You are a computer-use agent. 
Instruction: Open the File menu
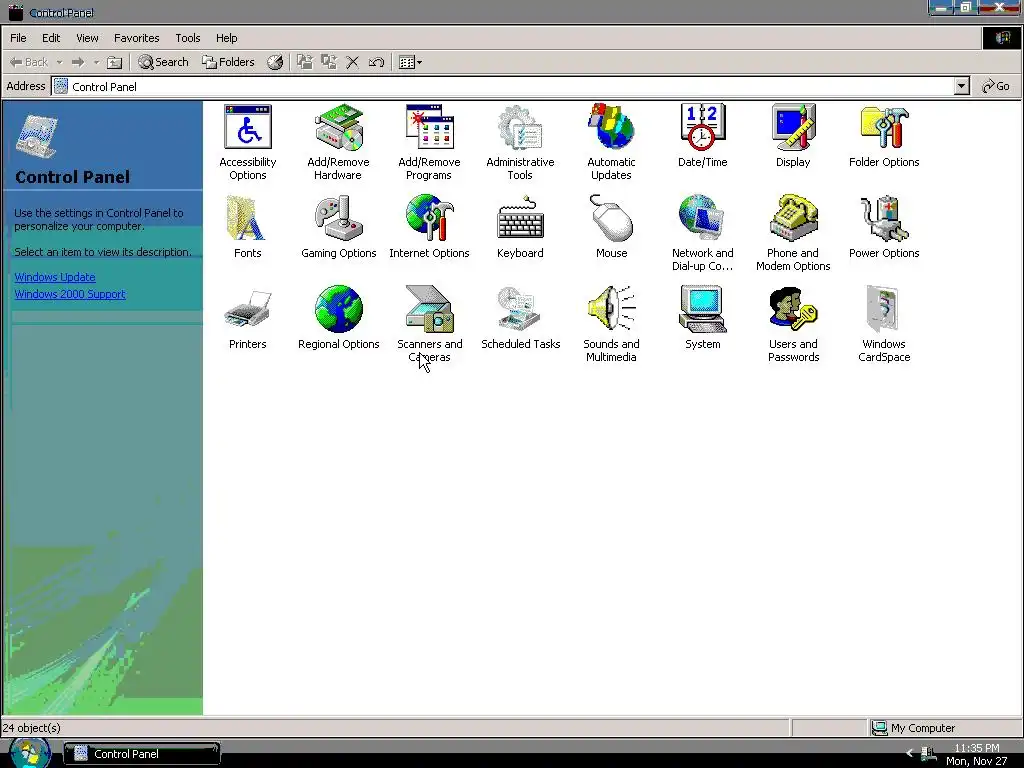click(18, 38)
